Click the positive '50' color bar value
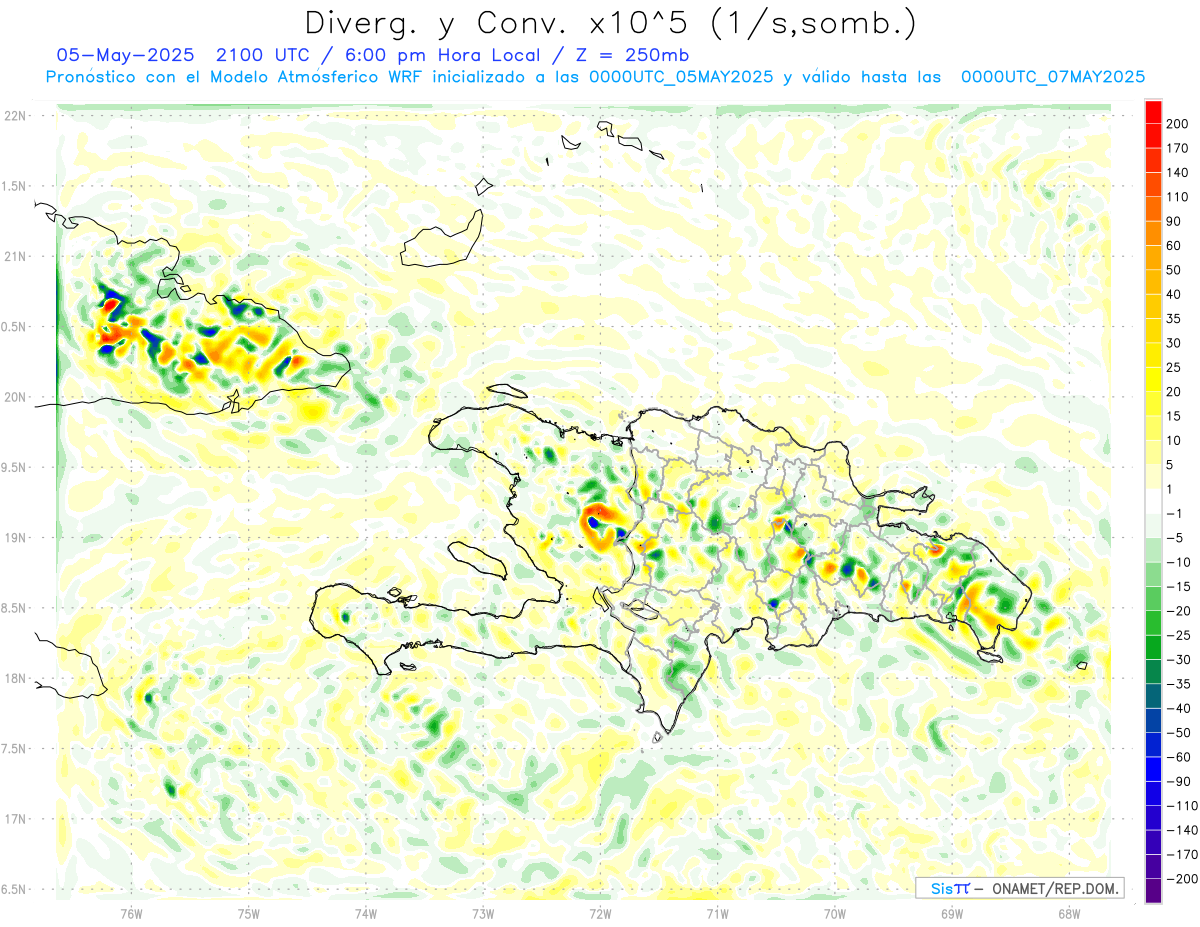Viewport: 1200px width, 927px height. (x=1174, y=270)
